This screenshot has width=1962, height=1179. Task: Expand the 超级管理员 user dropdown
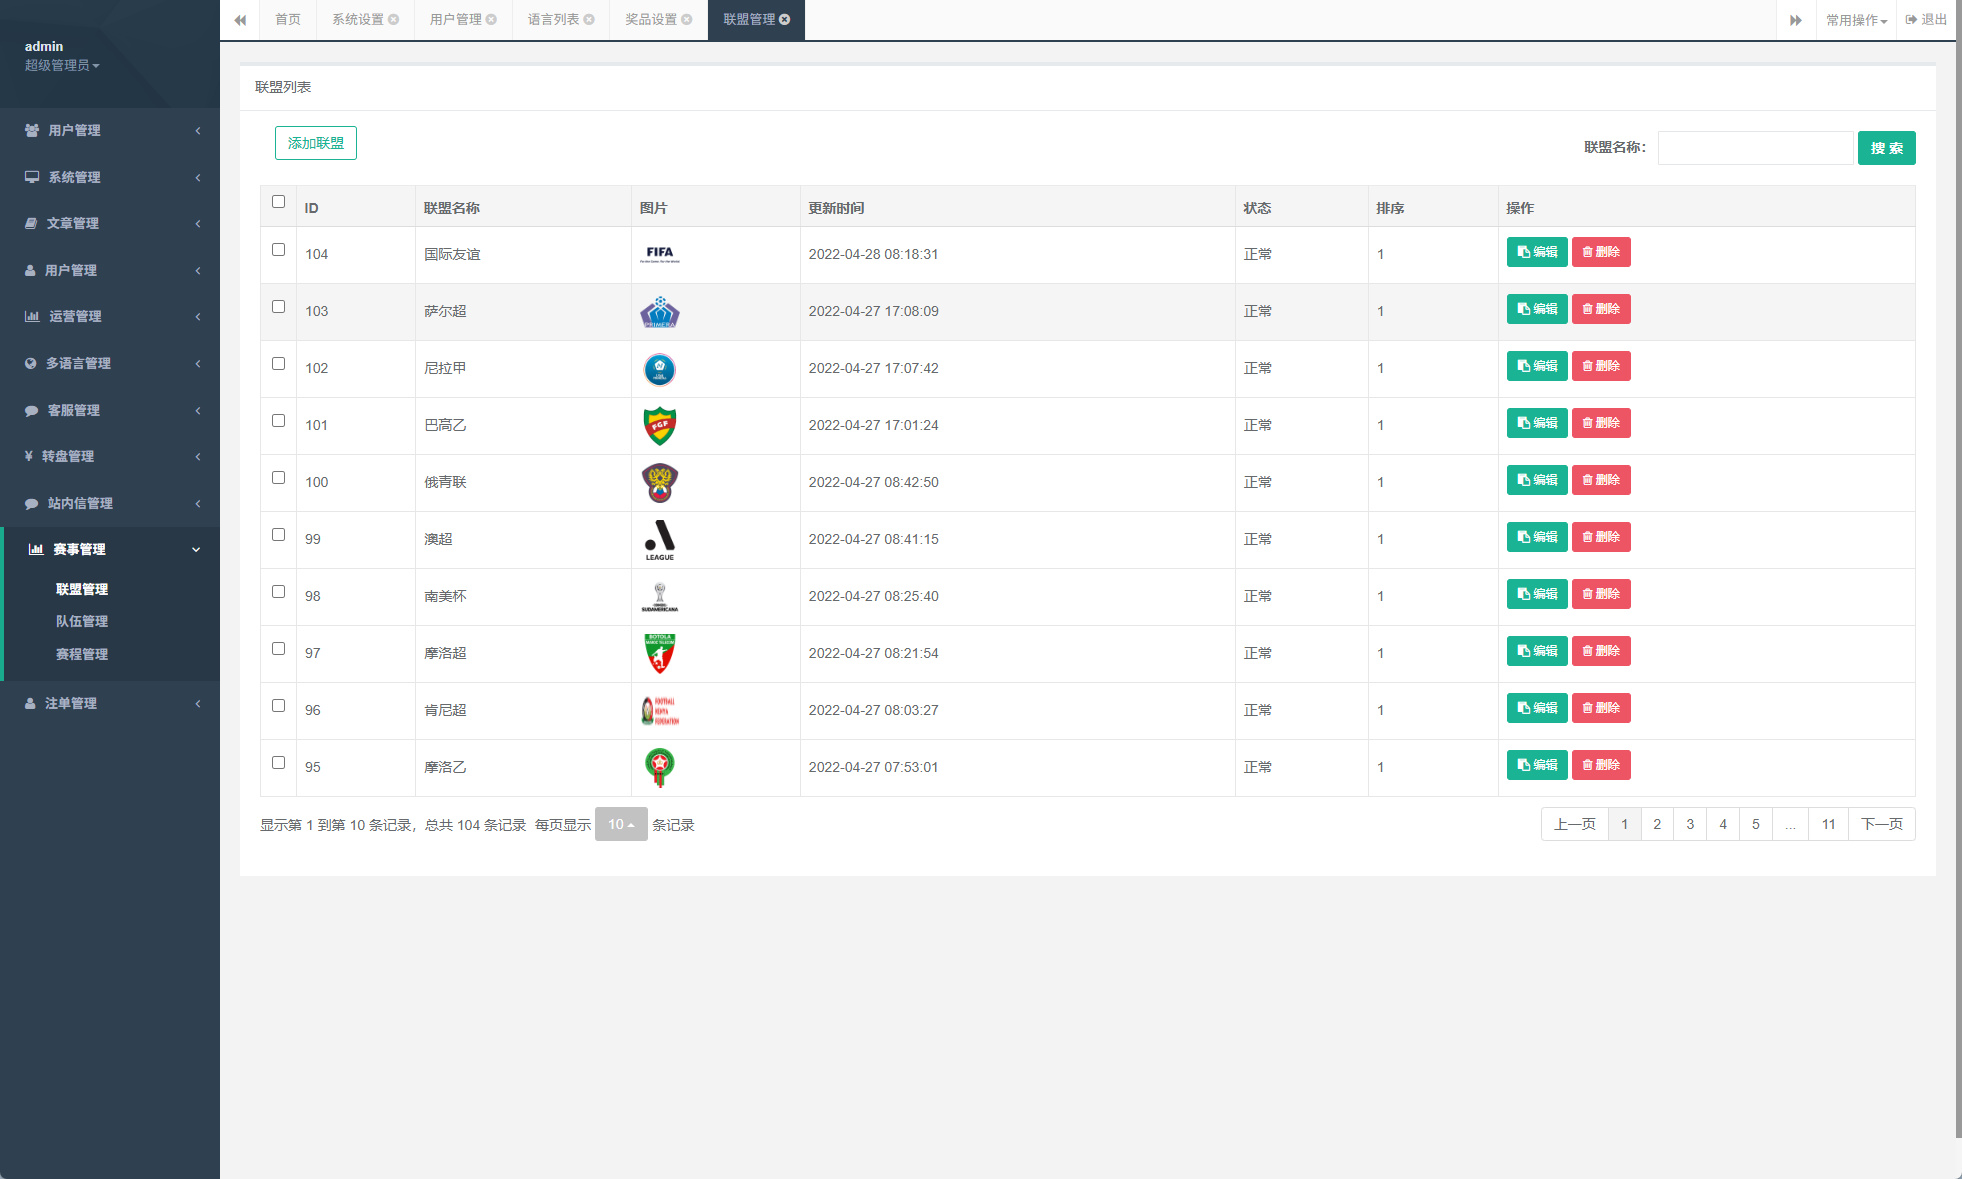tap(62, 66)
